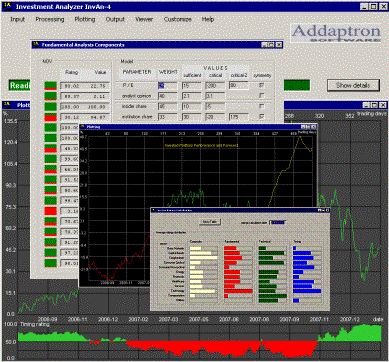The image size is (389, 362).
Task: Click the P/E parameter label
Action: (129, 86)
